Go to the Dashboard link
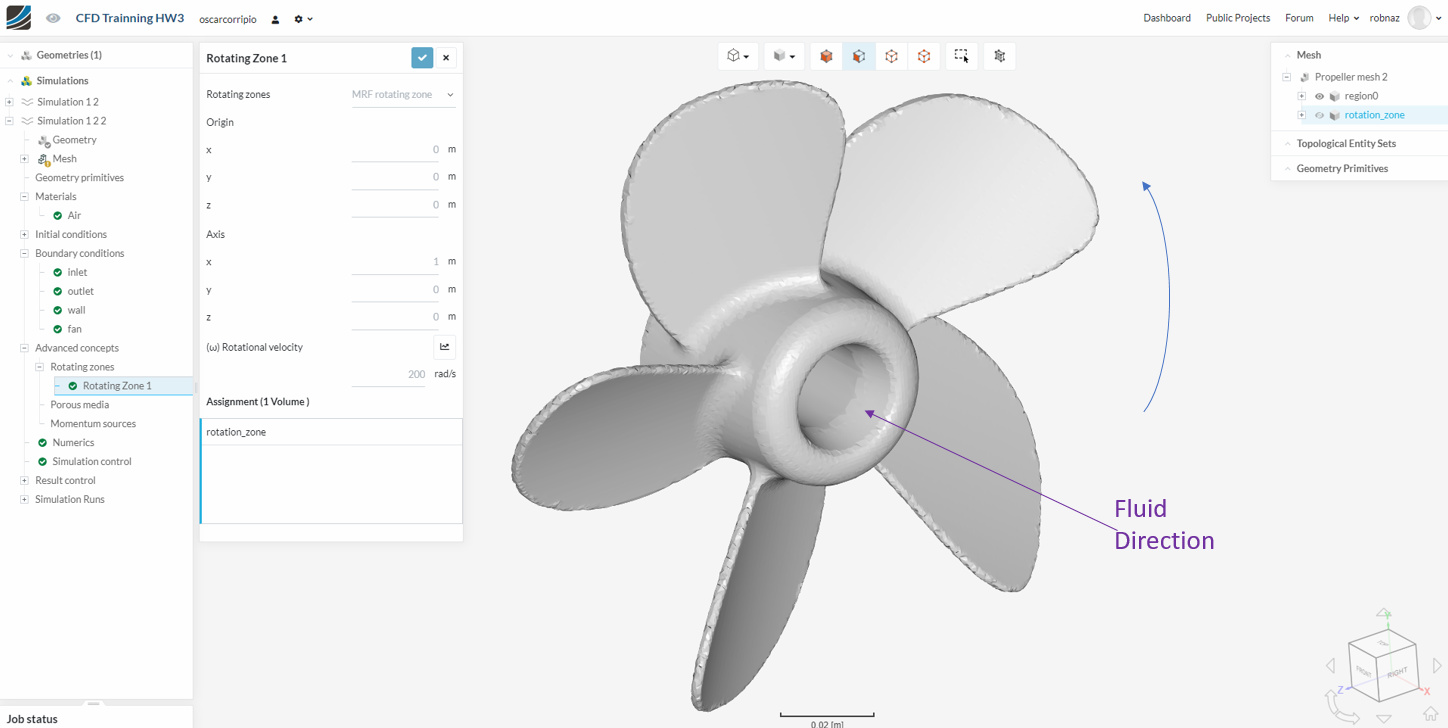 click(1167, 18)
